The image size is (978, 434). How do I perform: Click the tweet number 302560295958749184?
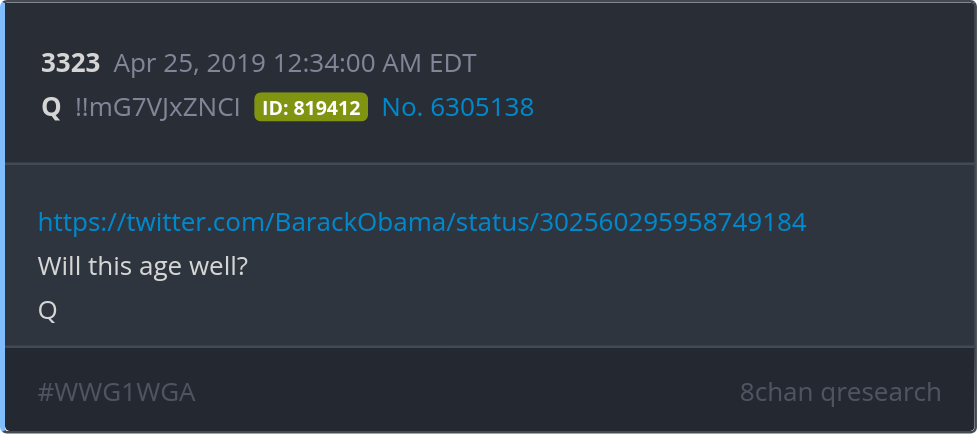tap(673, 222)
